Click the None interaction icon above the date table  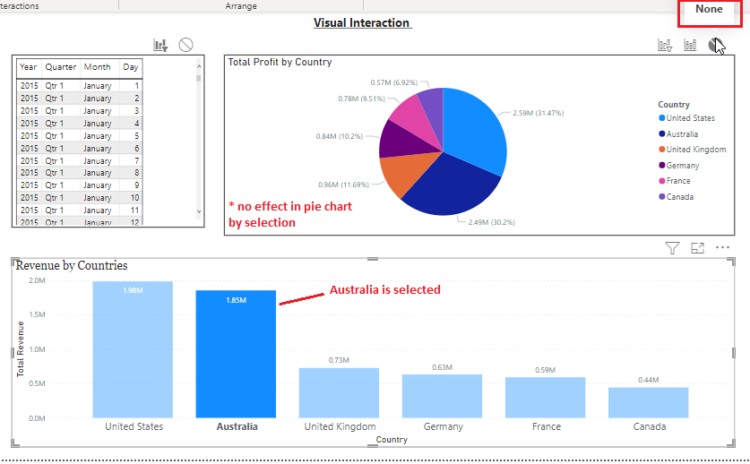pos(186,45)
